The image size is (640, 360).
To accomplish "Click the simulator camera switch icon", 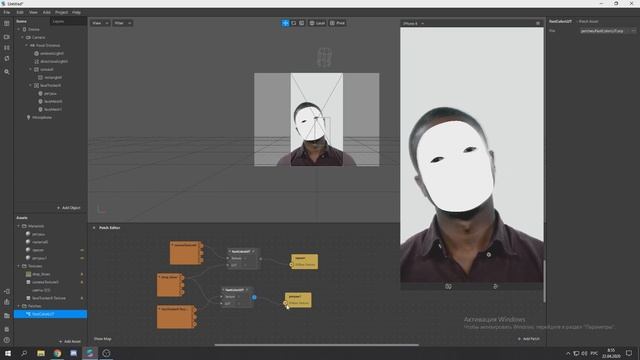I will tap(448, 287).
